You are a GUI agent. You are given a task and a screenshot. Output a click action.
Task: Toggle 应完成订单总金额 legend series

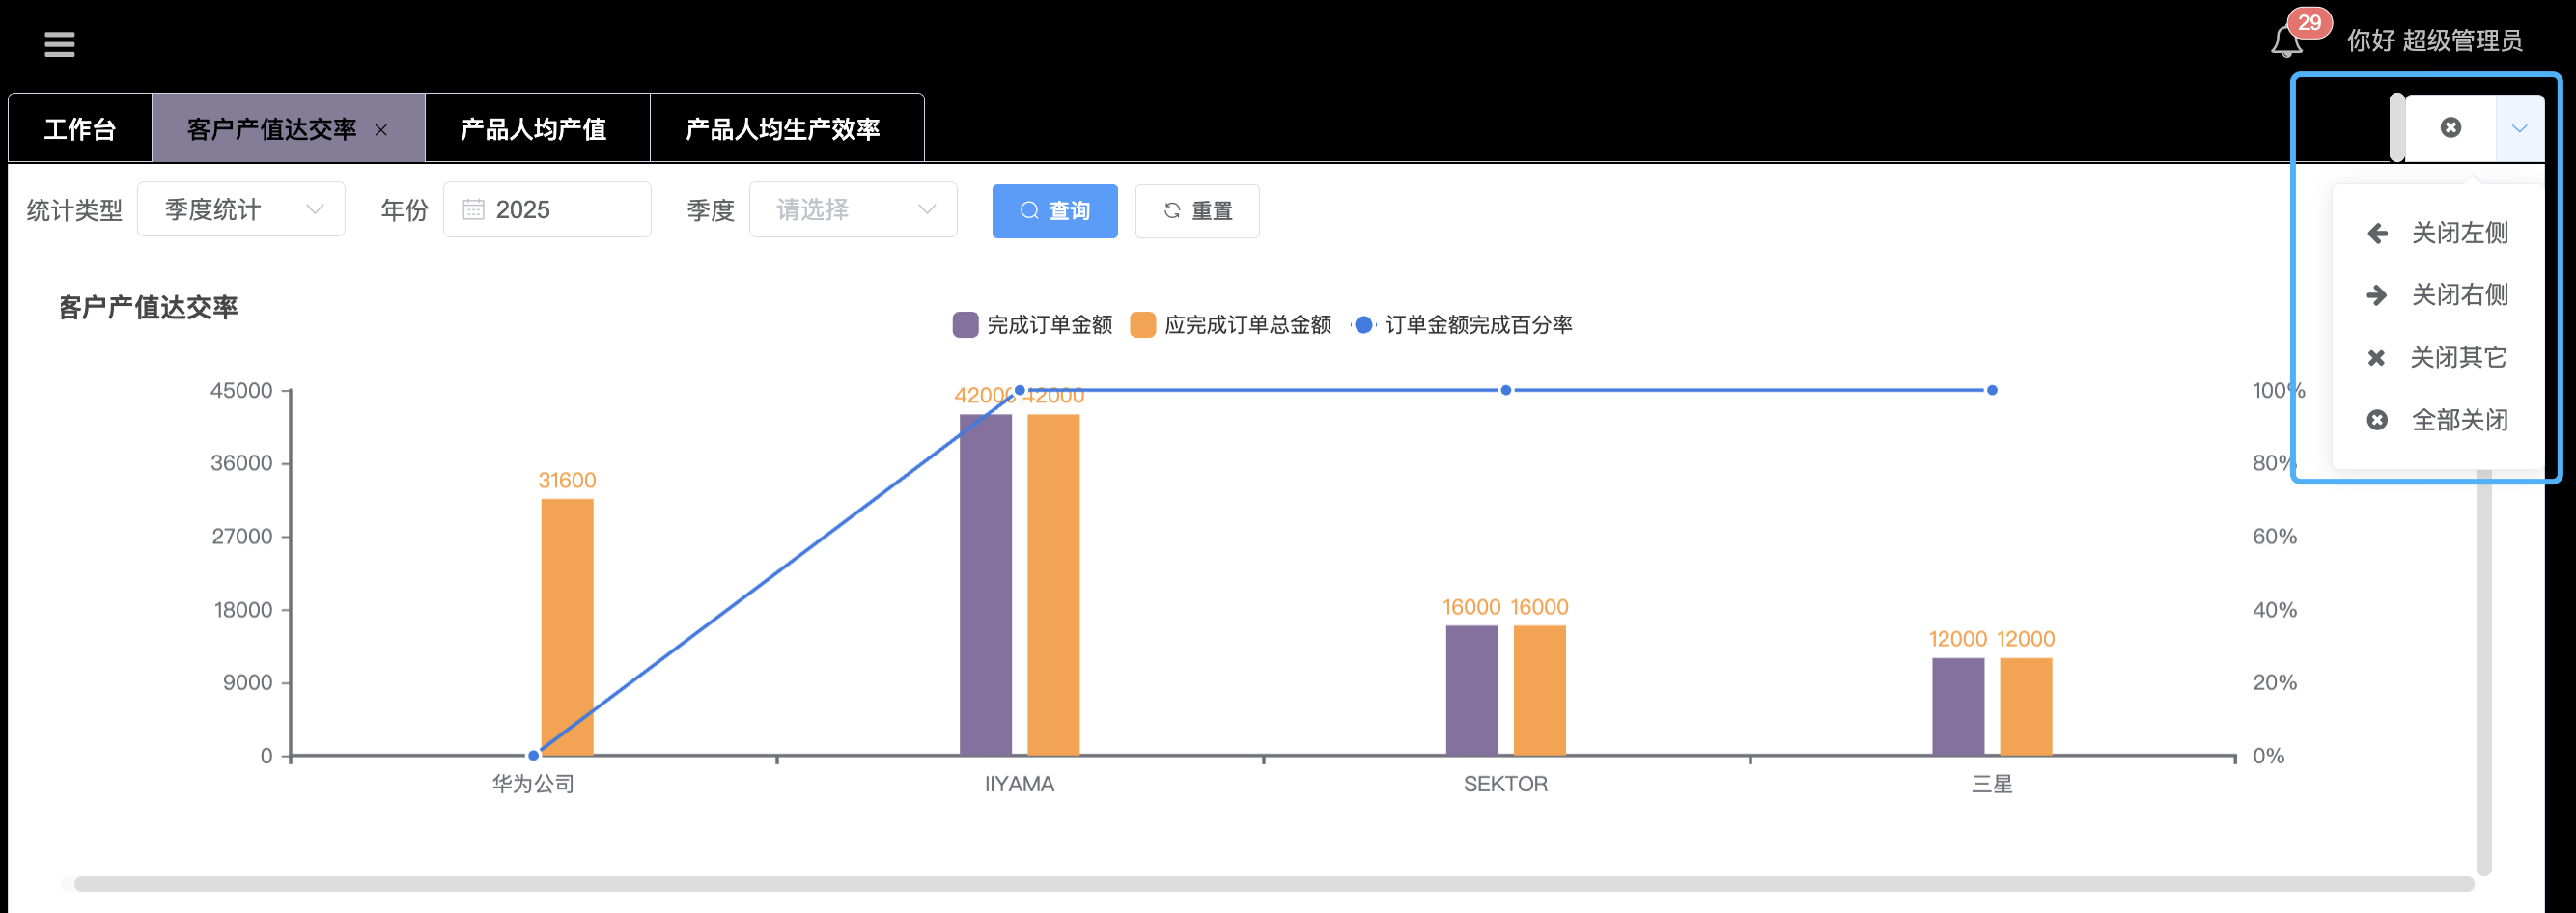coord(1230,325)
